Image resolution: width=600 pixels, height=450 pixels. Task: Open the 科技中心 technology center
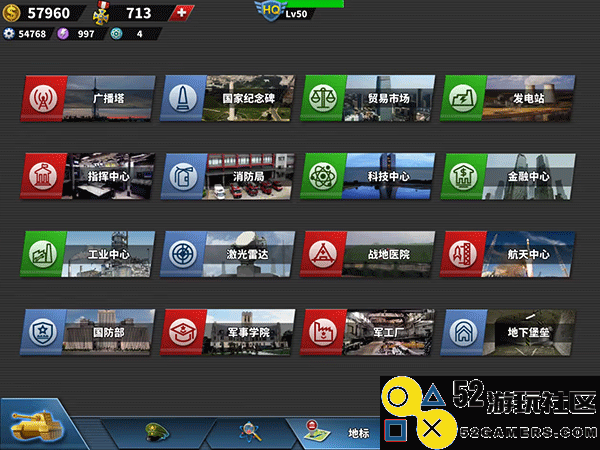click(x=368, y=175)
